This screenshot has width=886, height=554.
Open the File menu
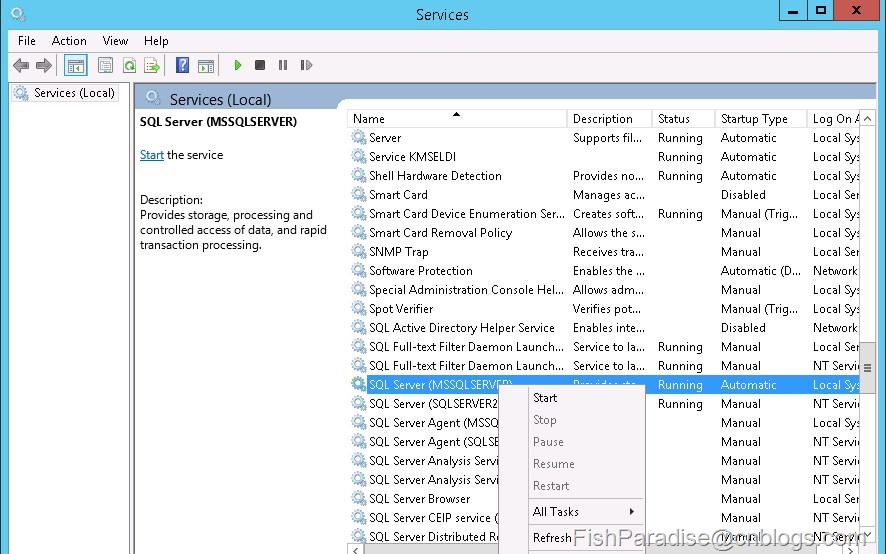tap(27, 41)
